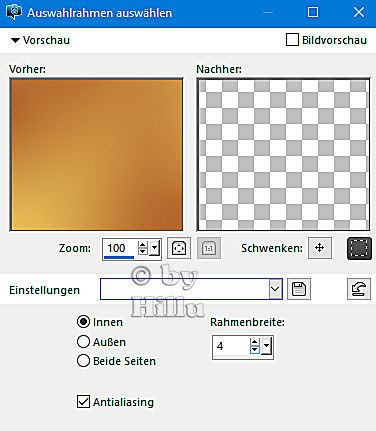This screenshot has width=376, height=431.
Task: Click the fit-to-window zoom icon
Action: click(179, 248)
